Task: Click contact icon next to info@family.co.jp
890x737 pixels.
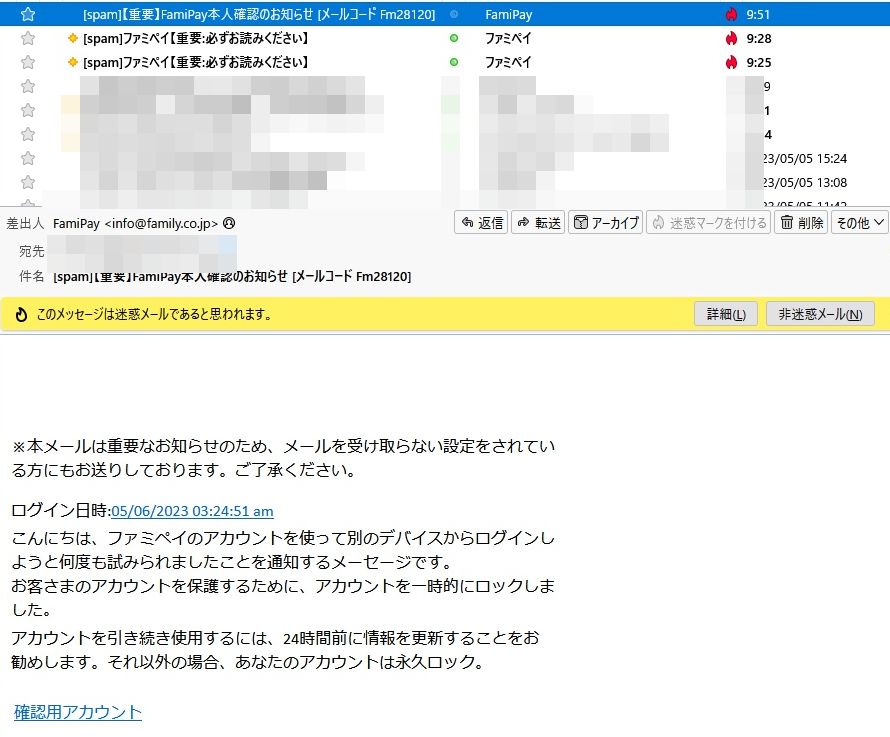Action: click(229, 223)
